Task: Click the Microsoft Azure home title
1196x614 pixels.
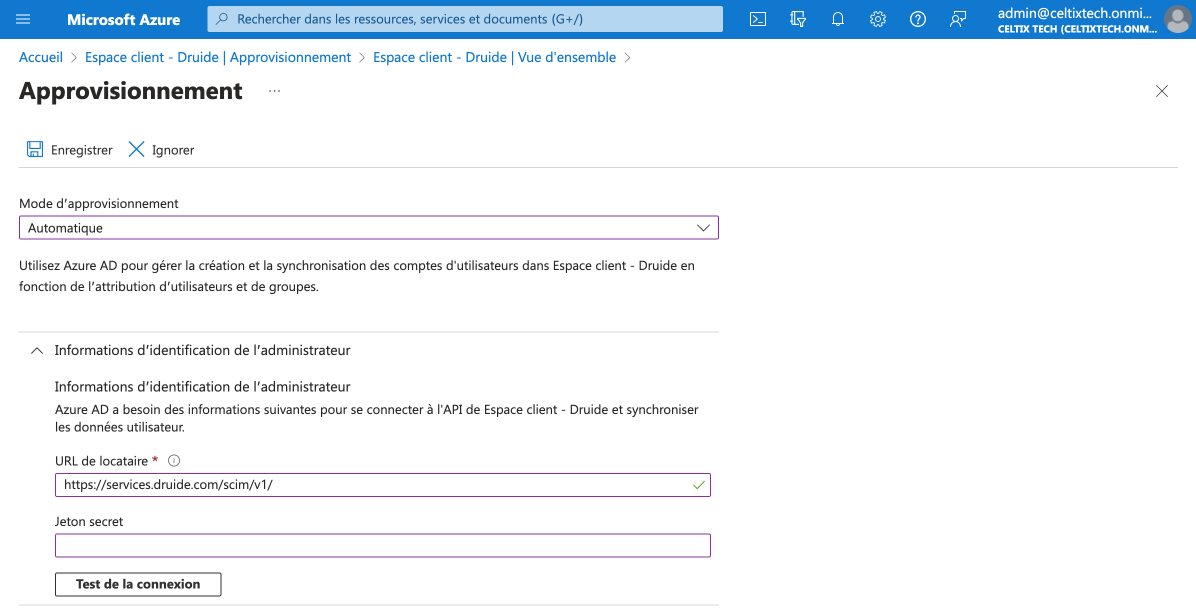Action: click(x=124, y=19)
